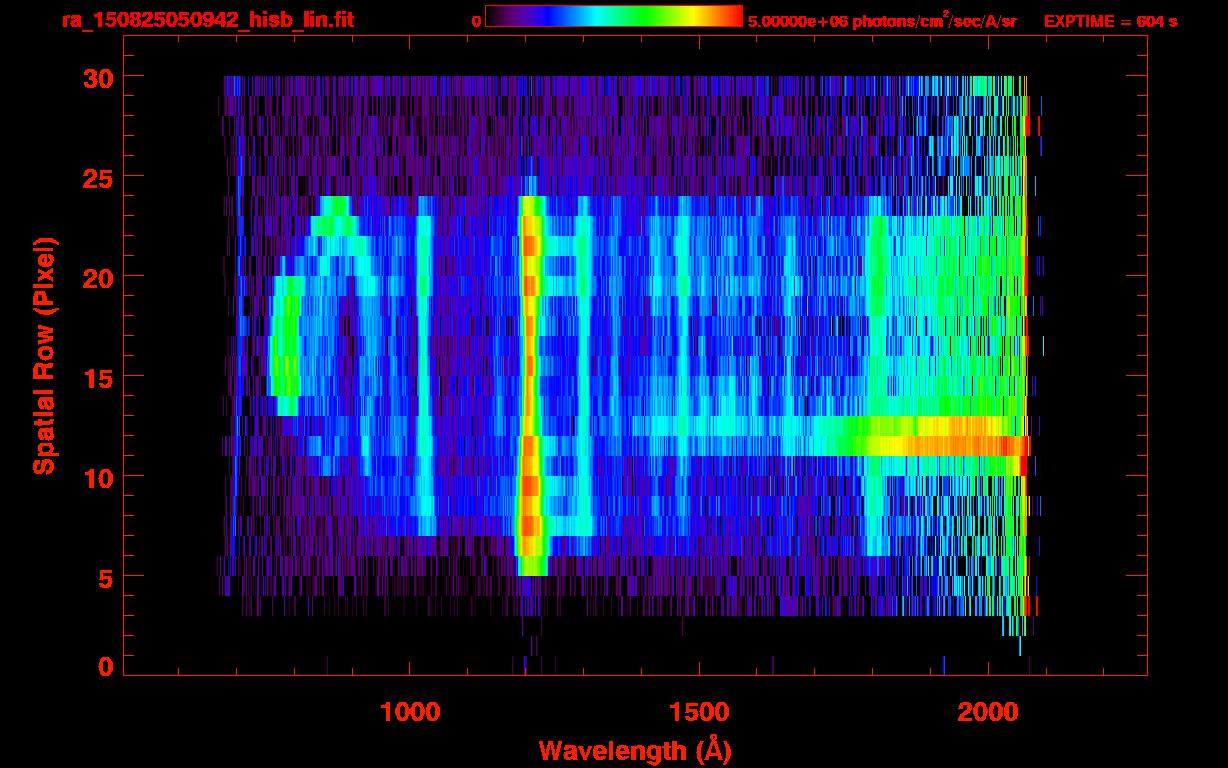Click the bright orange Lyman-alpha line near 1216 Å
This screenshot has width=1228, height=768.
pyautogui.click(x=531, y=385)
